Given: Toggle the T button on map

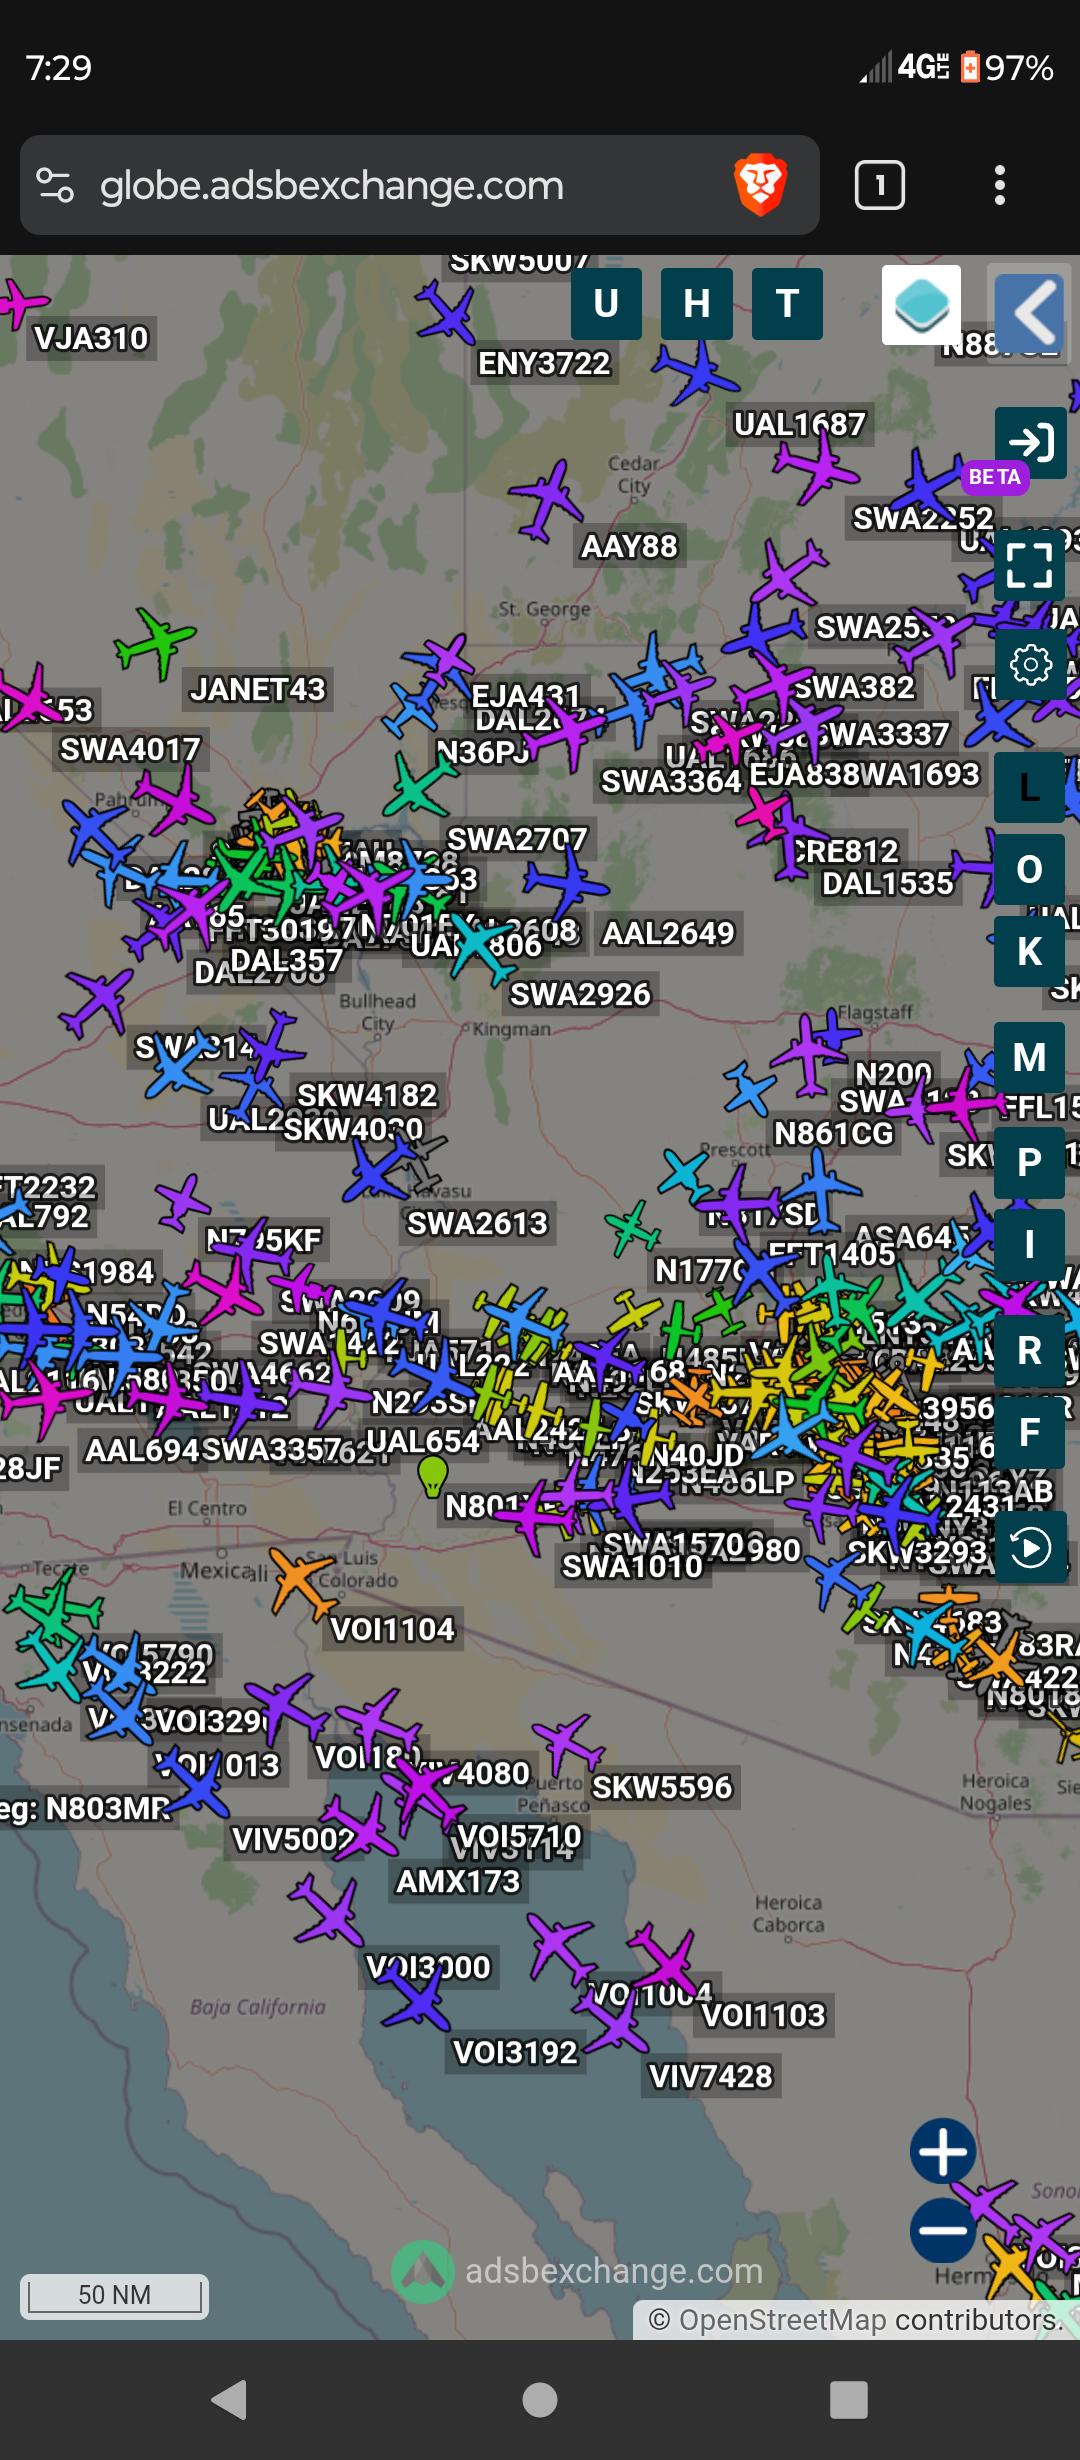Looking at the screenshot, I should [x=788, y=304].
